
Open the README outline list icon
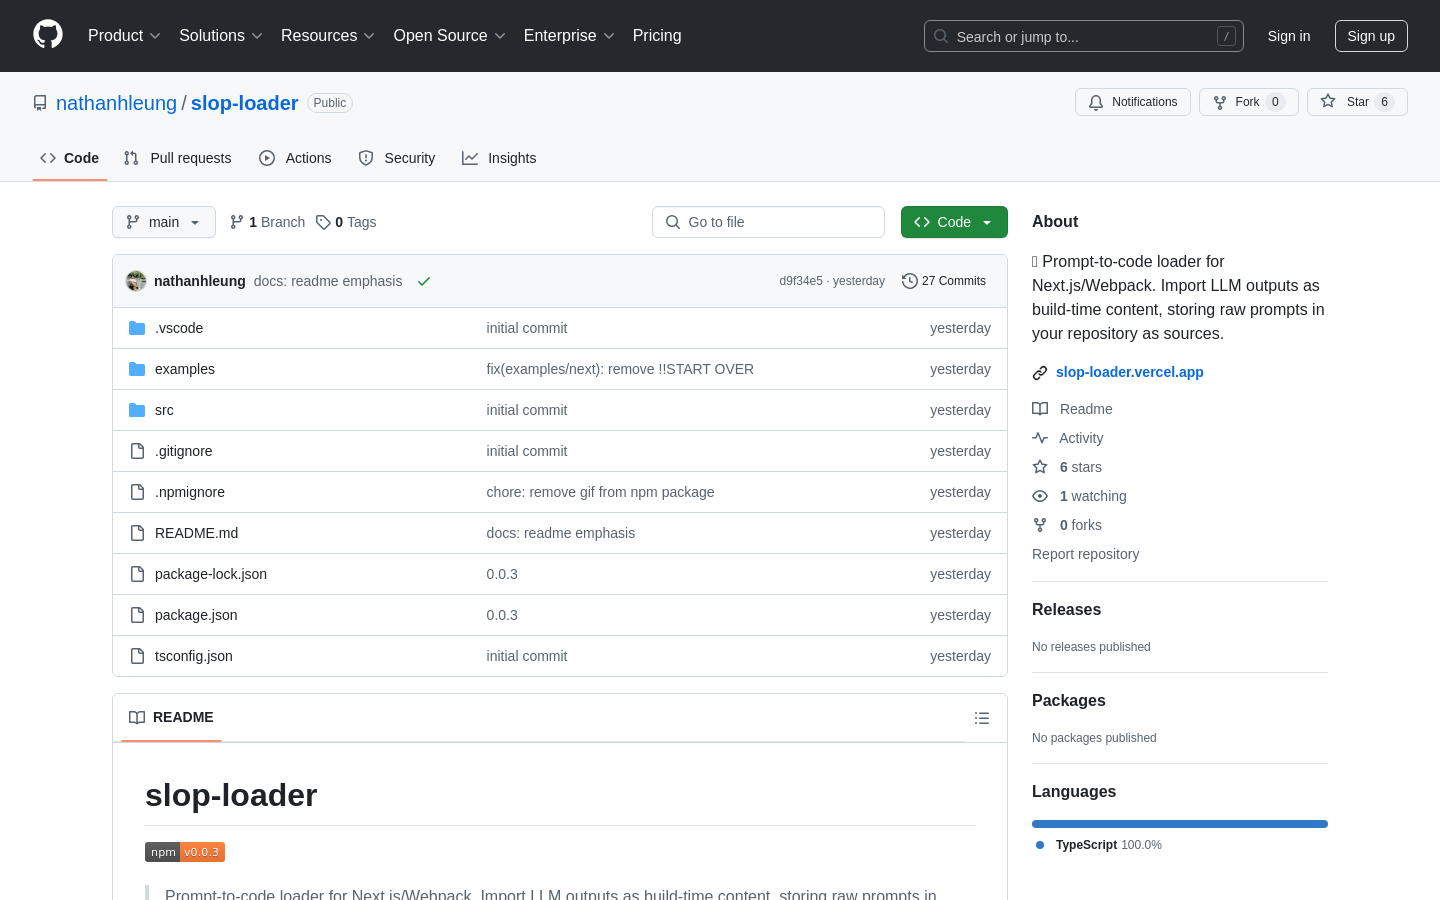982,718
